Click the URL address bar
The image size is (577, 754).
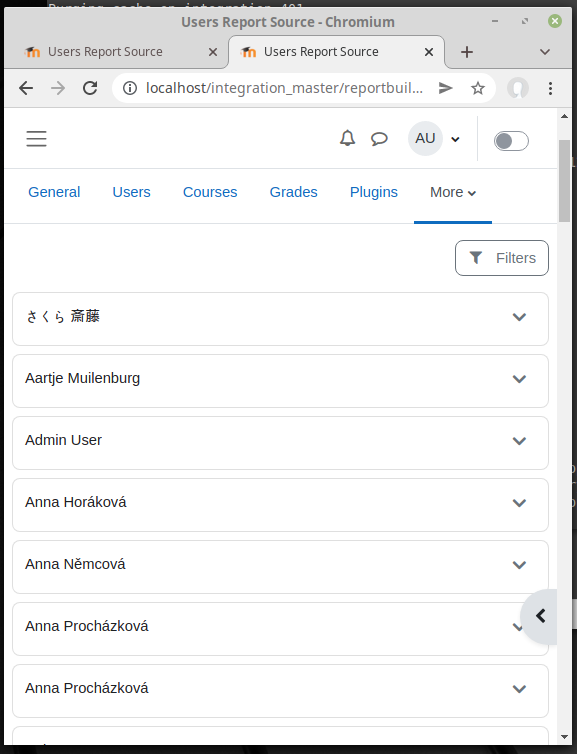pos(284,88)
